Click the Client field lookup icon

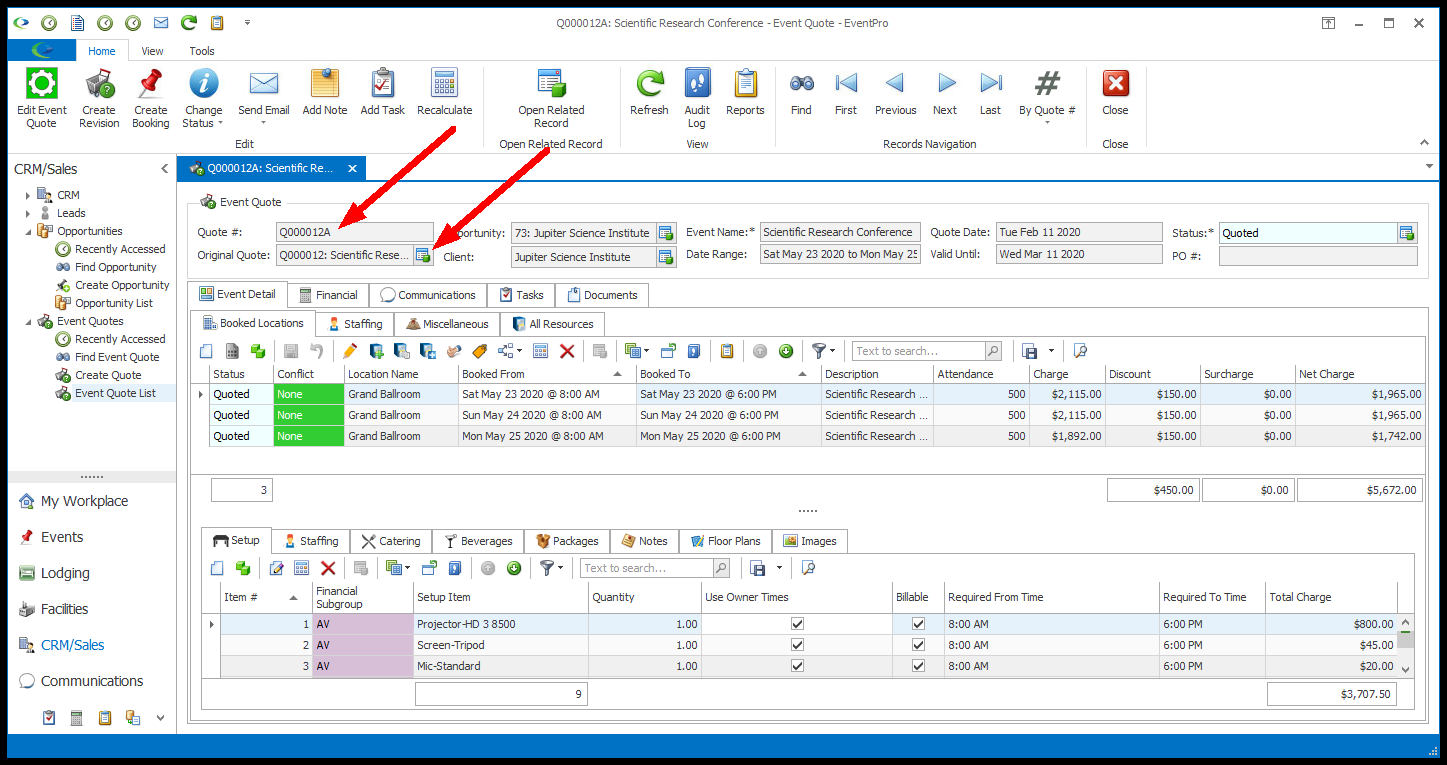[x=666, y=257]
